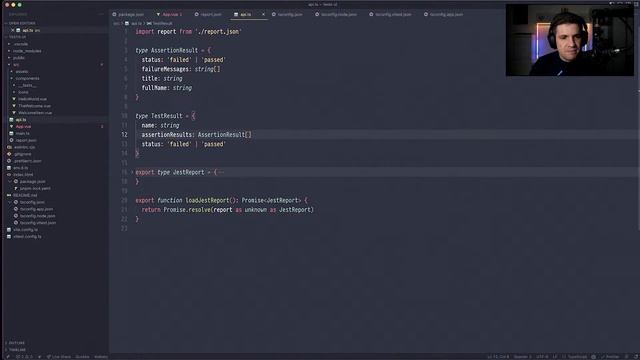The width and height of the screenshot is (640, 360).
Task: Open main.ts in explorer
Action: tap(22, 133)
